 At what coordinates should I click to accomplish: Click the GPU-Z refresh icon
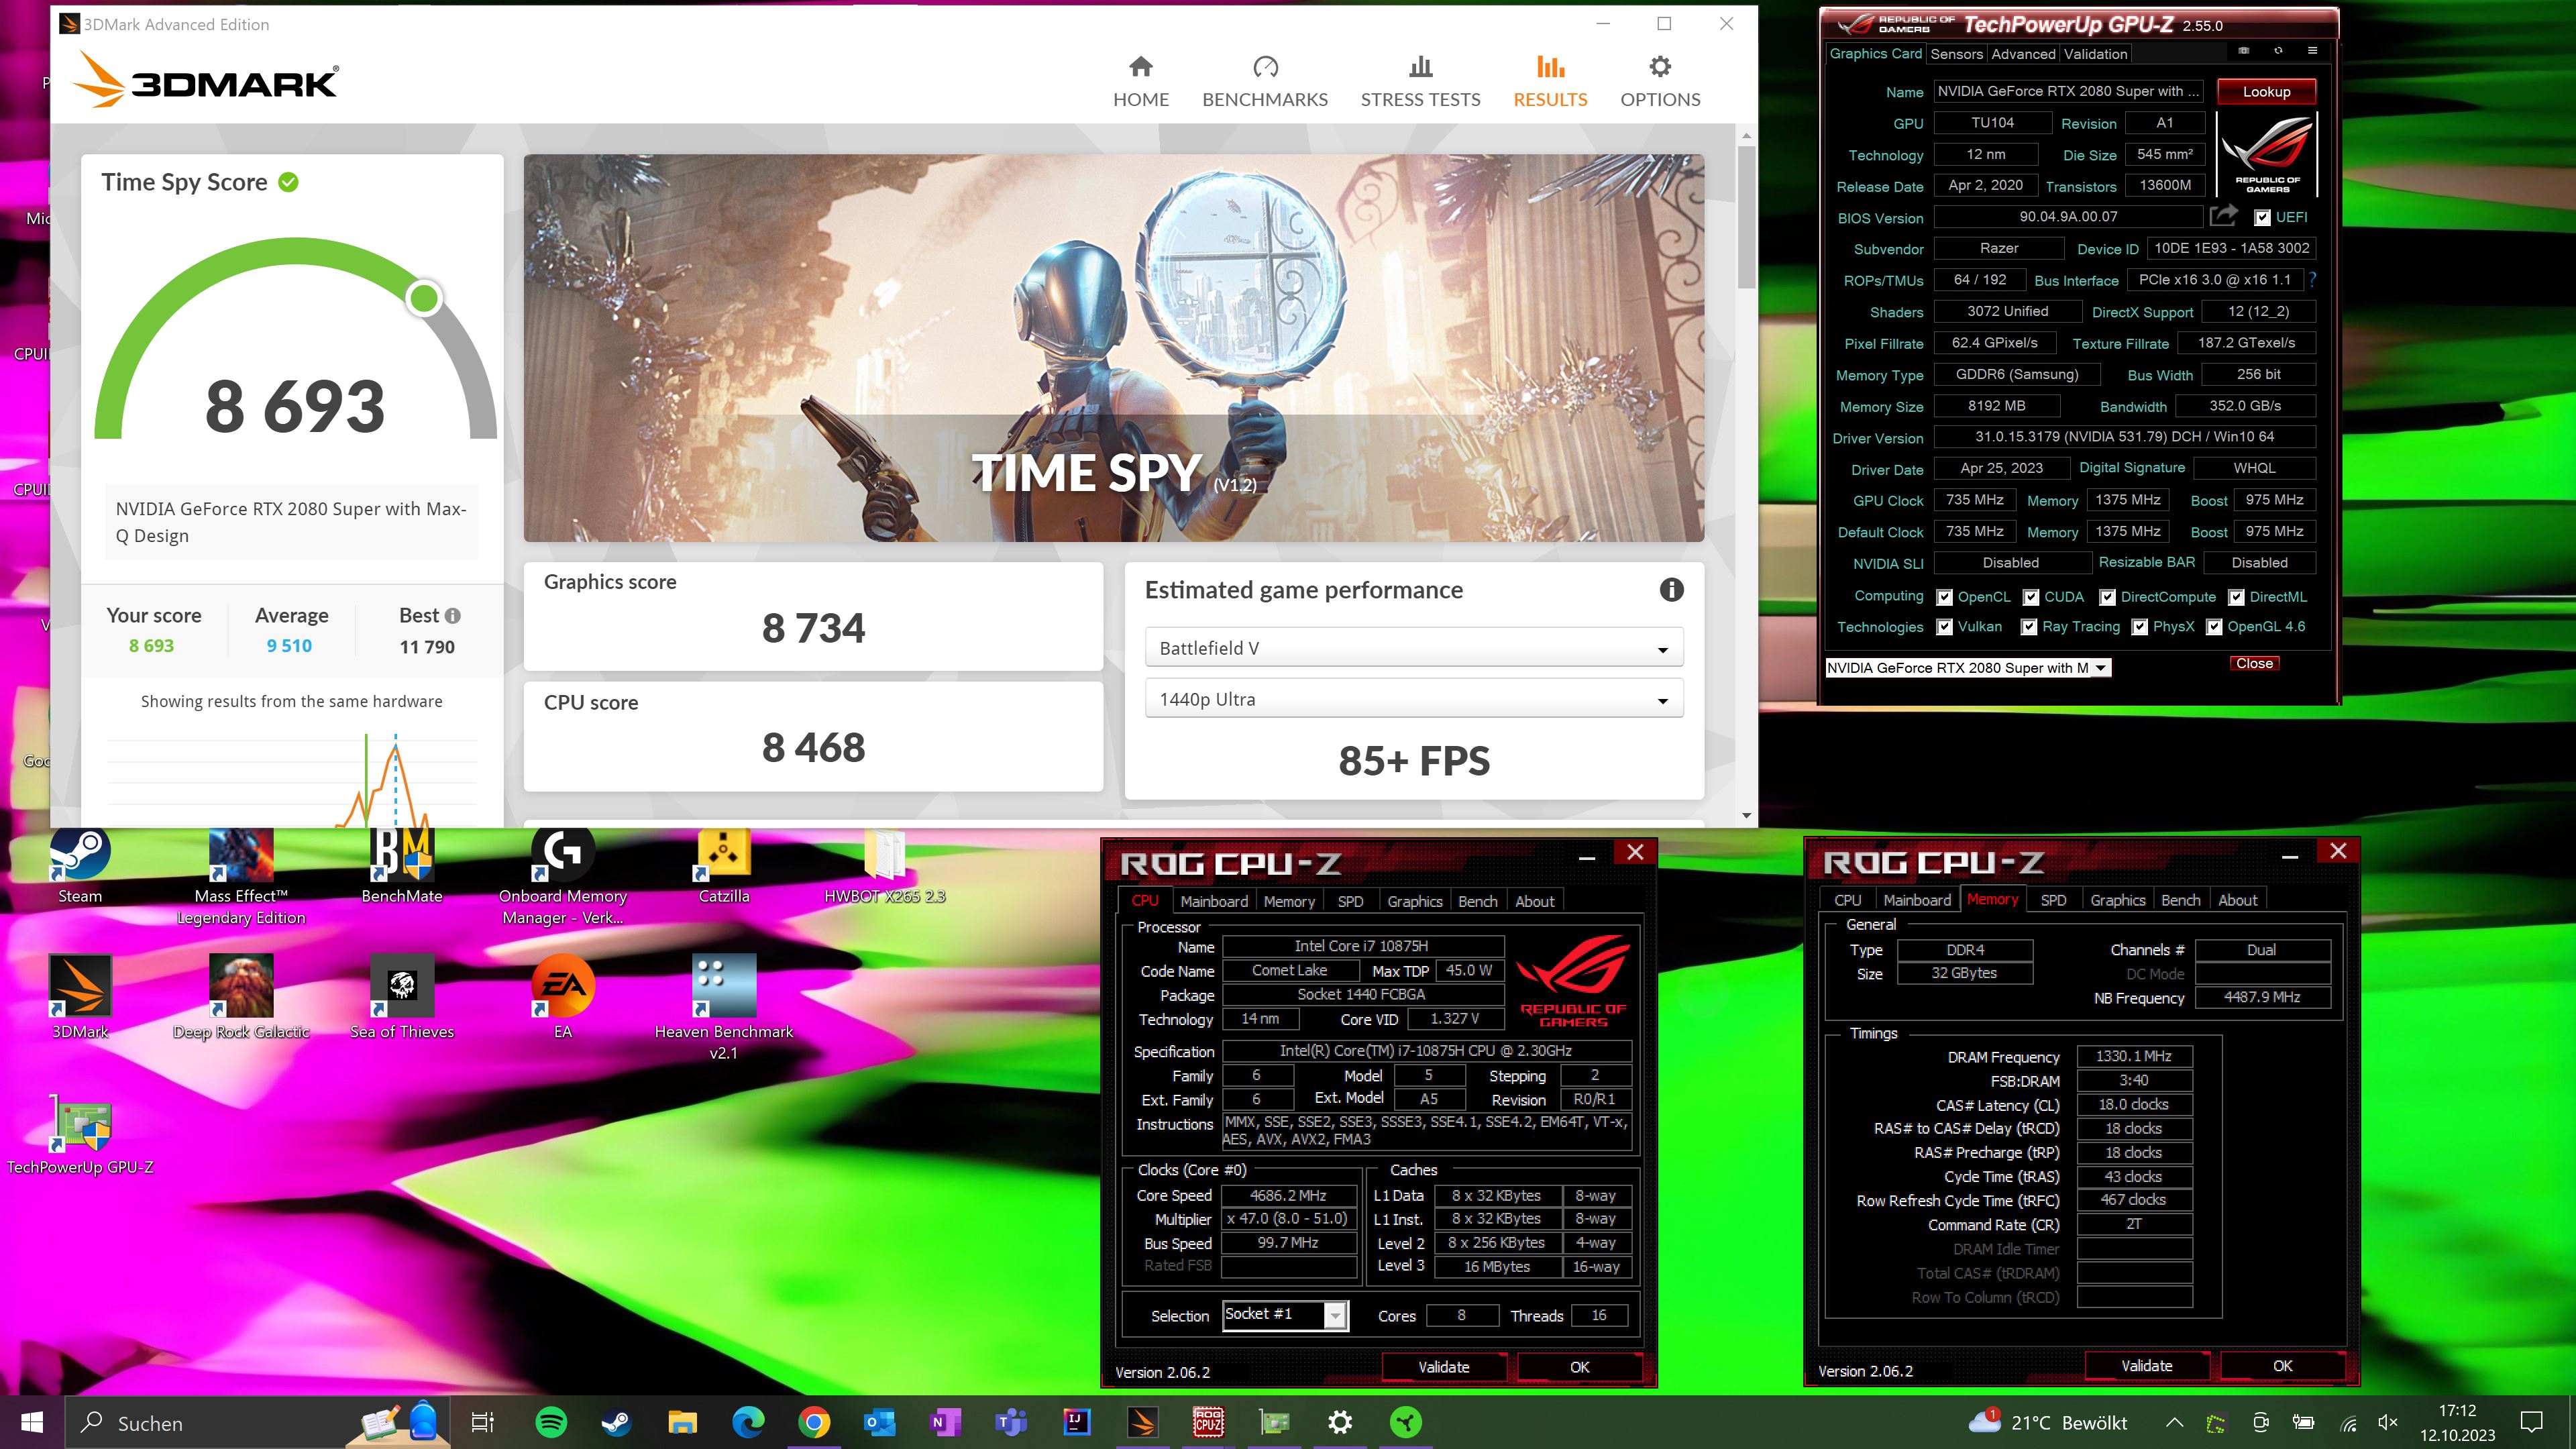pos(2278,51)
